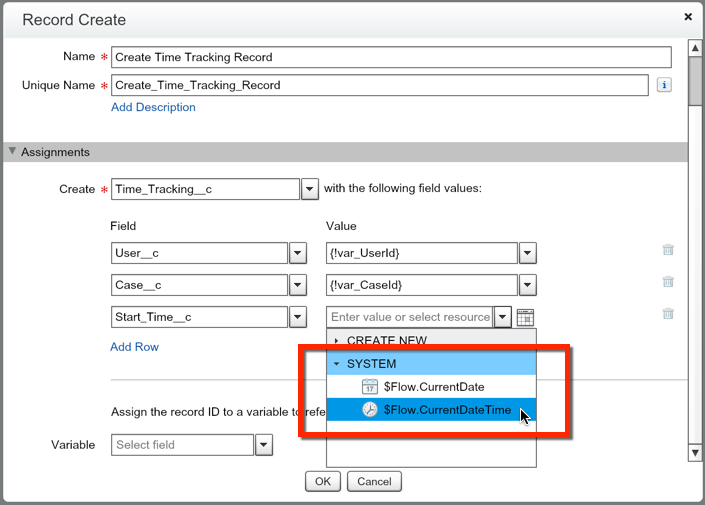Collapse the SYSTEM resource group
The image size is (705, 505).
click(x=337, y=364)
